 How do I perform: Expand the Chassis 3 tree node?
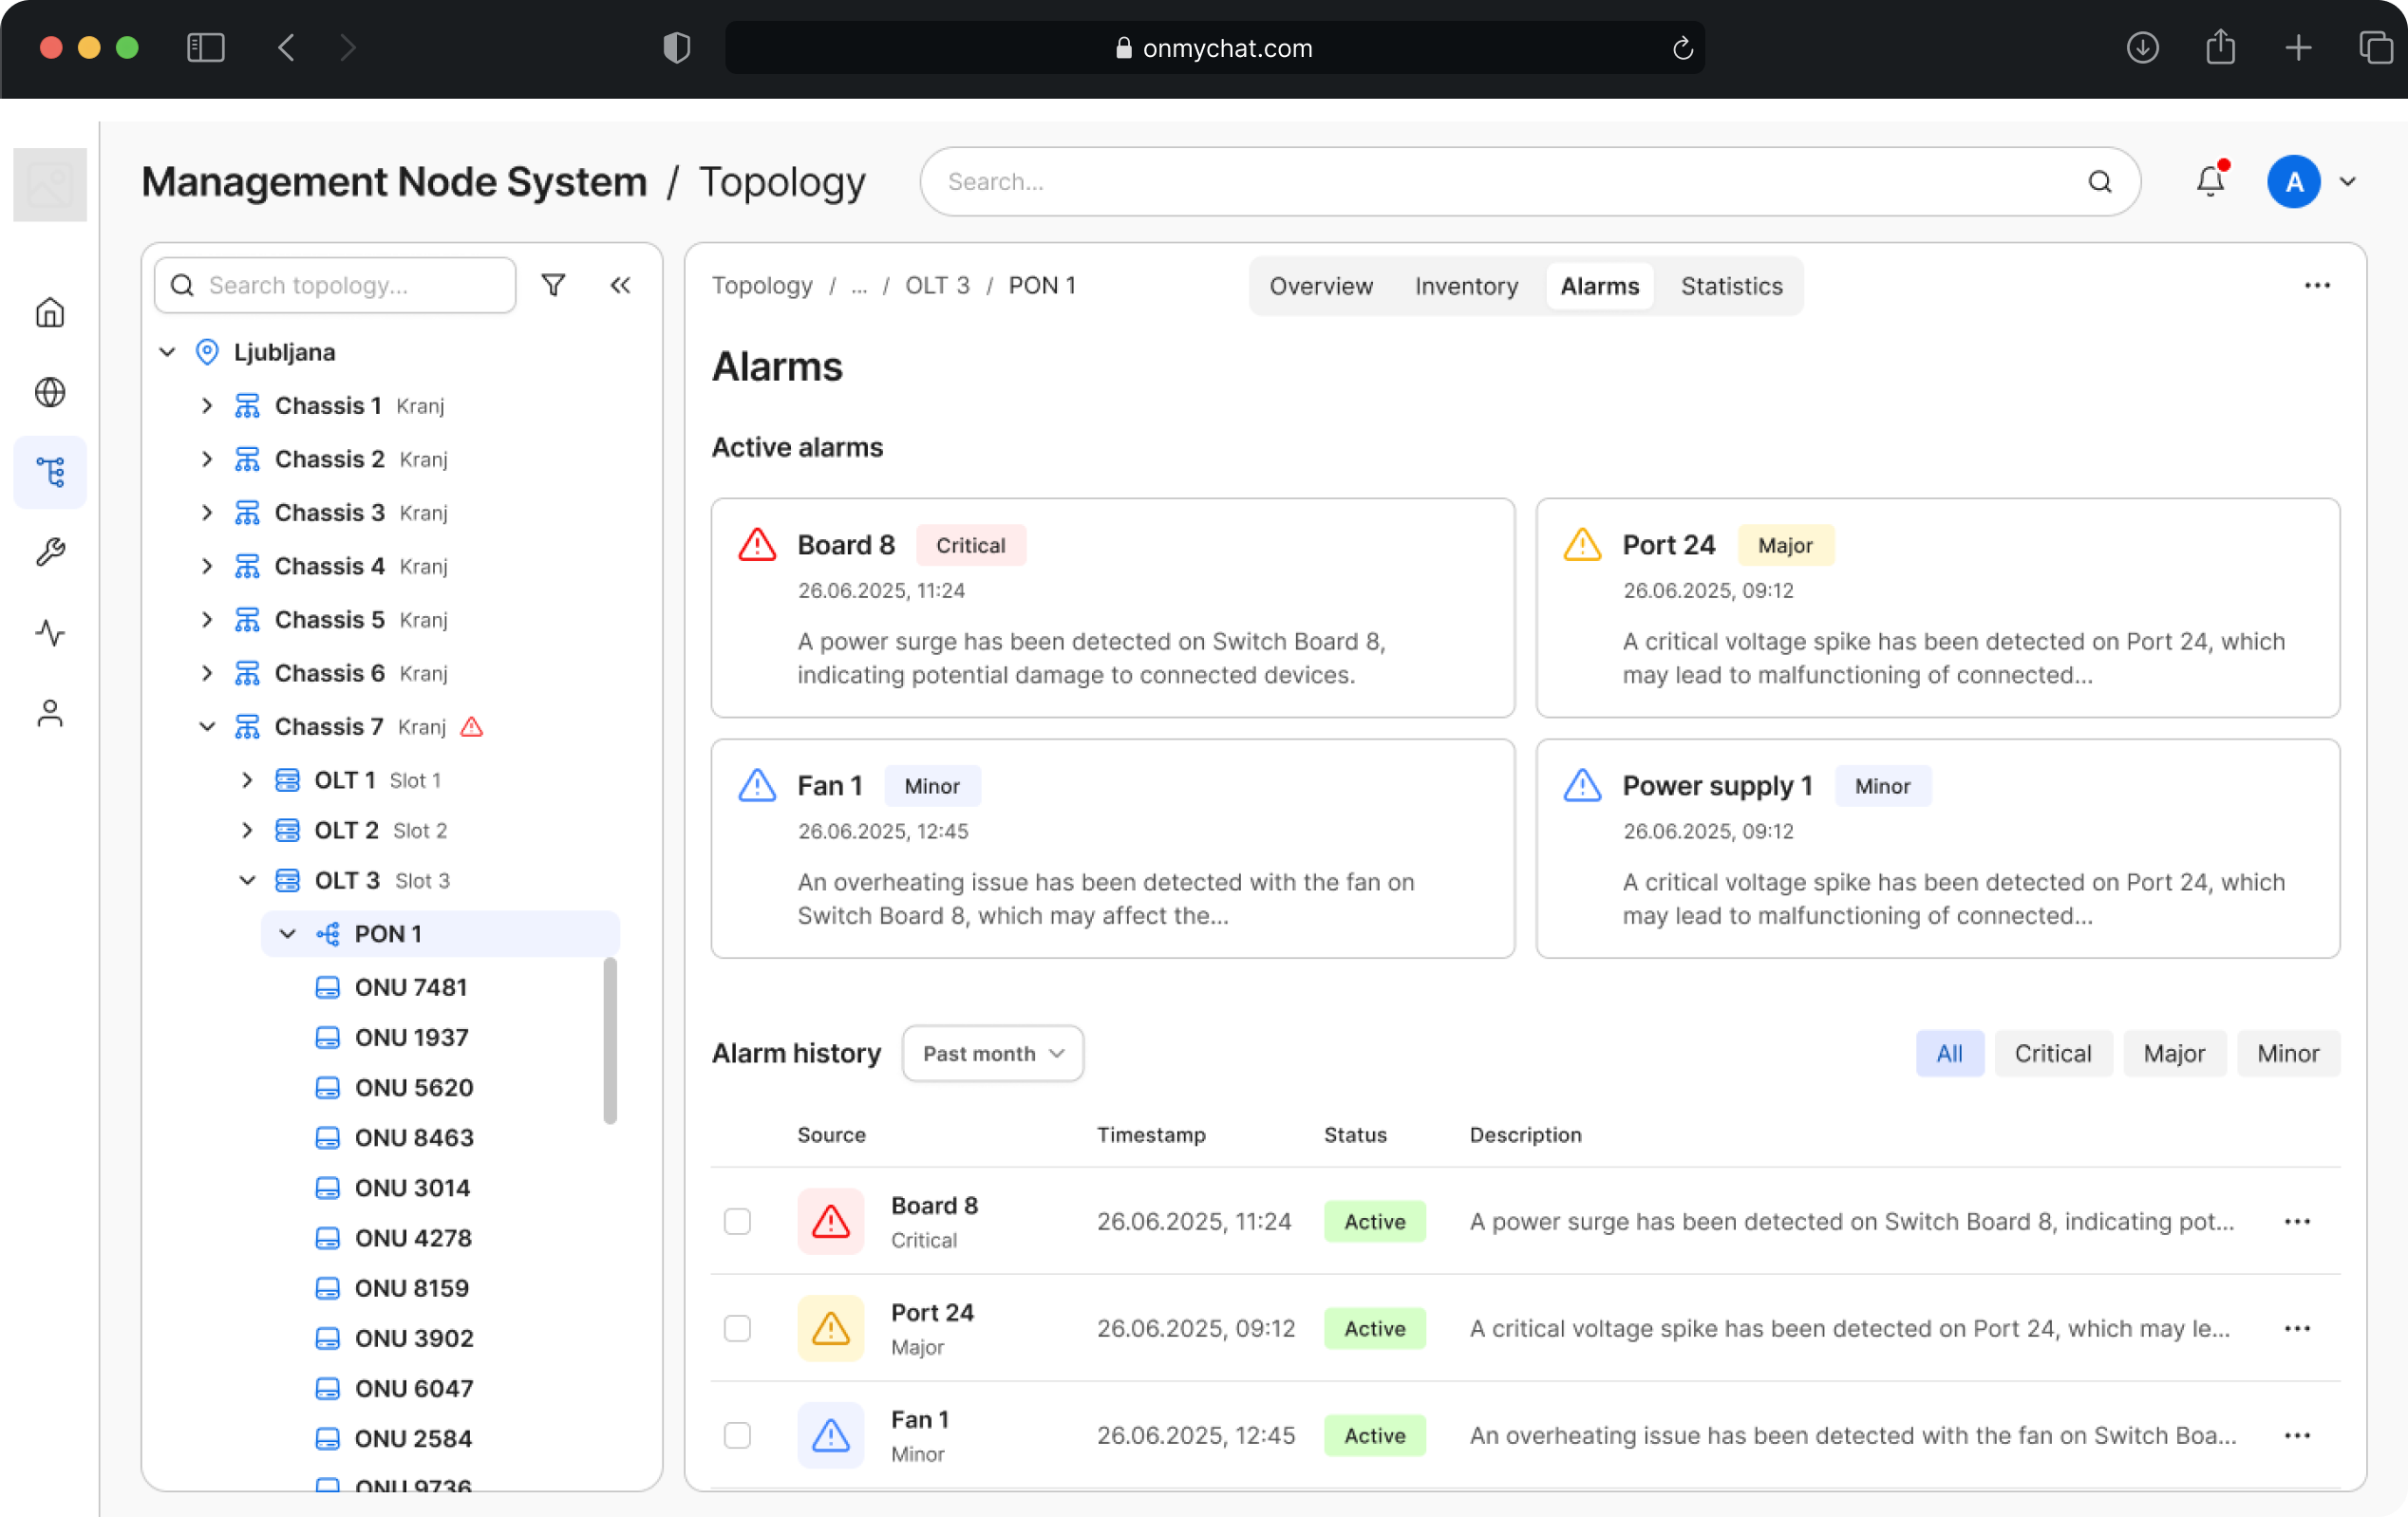pos(207,512)
